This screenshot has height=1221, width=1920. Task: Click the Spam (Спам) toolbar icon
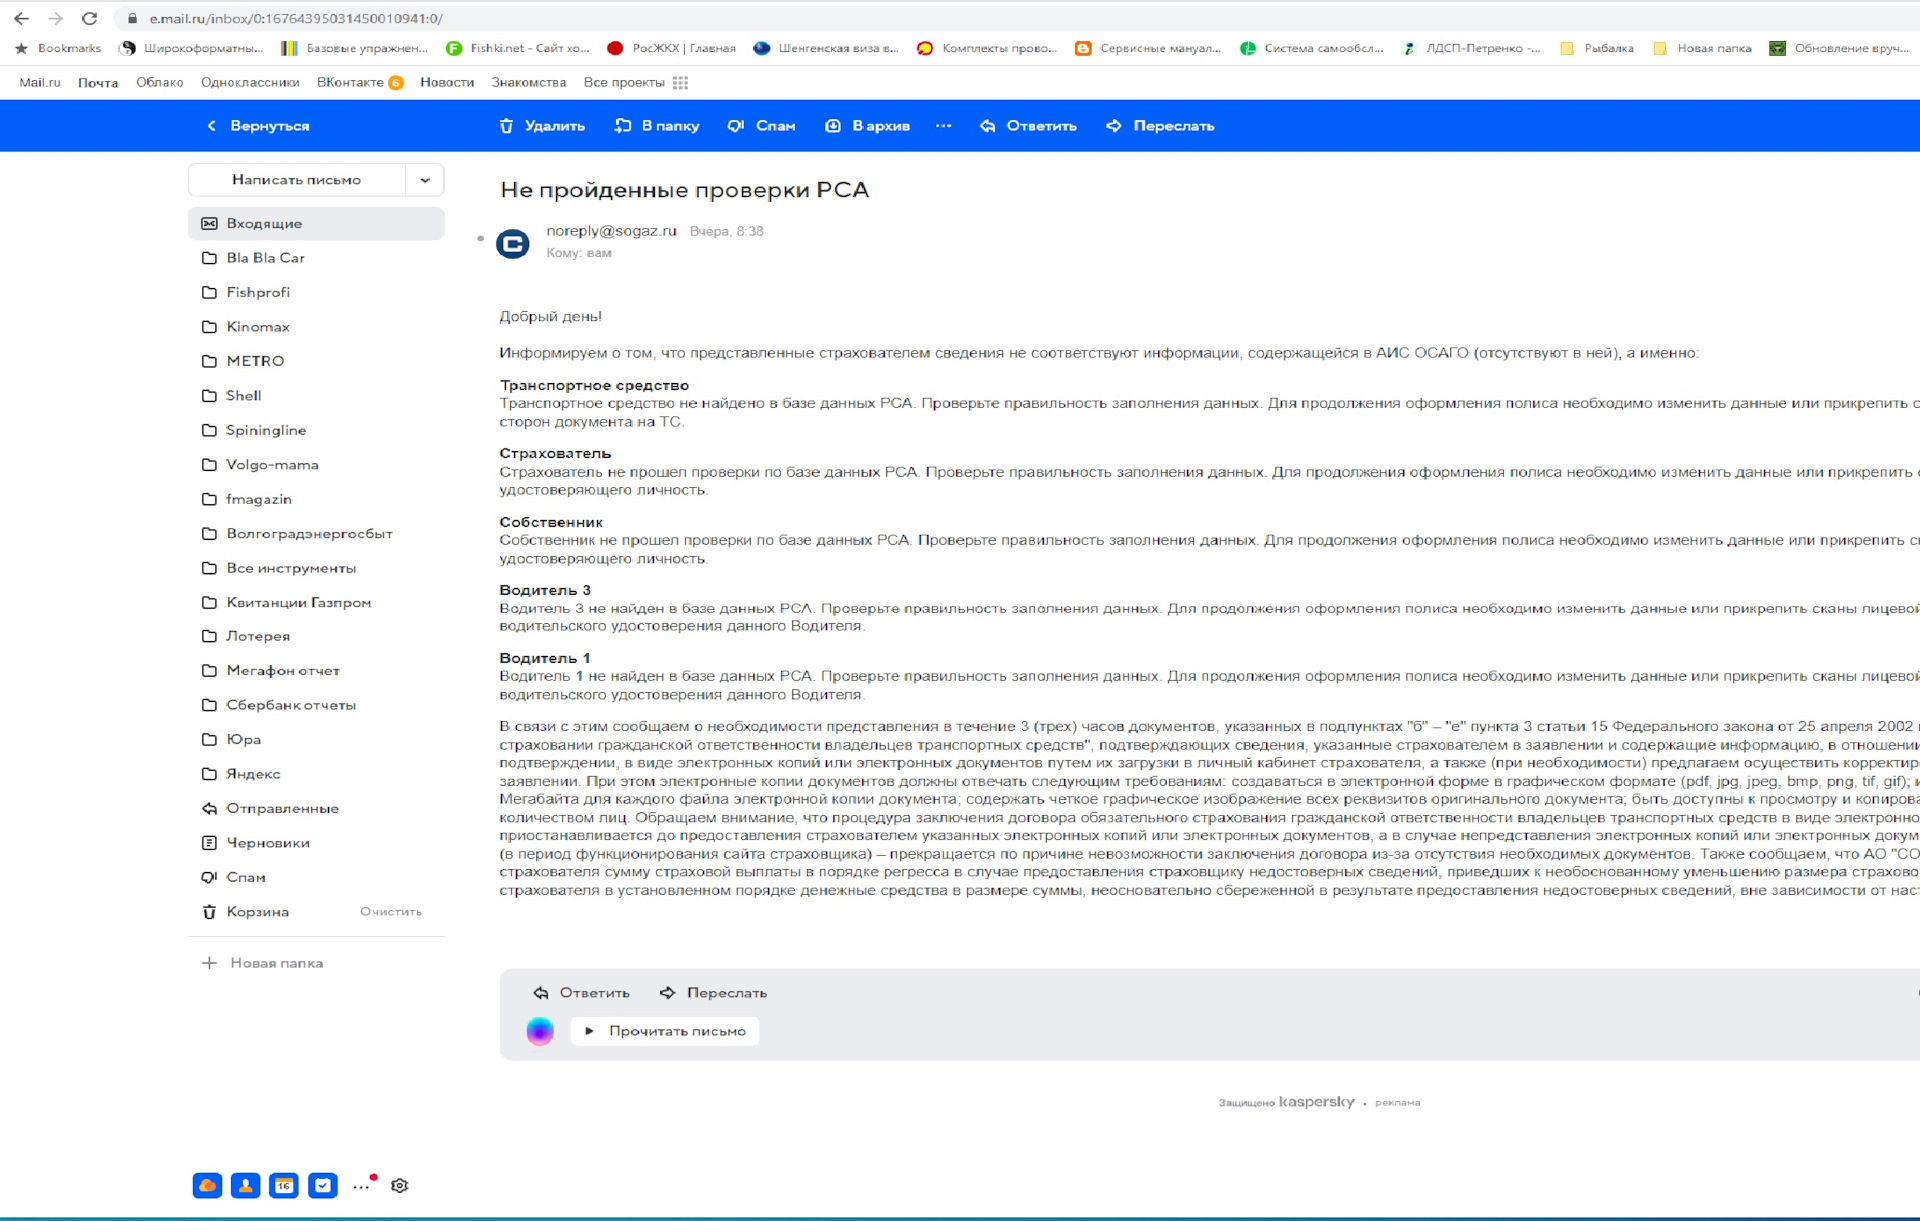tap(736, 126)
